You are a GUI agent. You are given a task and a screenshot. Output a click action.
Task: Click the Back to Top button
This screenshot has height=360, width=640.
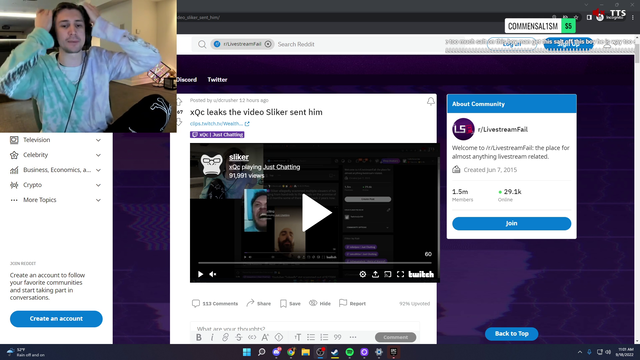point(511,334)
